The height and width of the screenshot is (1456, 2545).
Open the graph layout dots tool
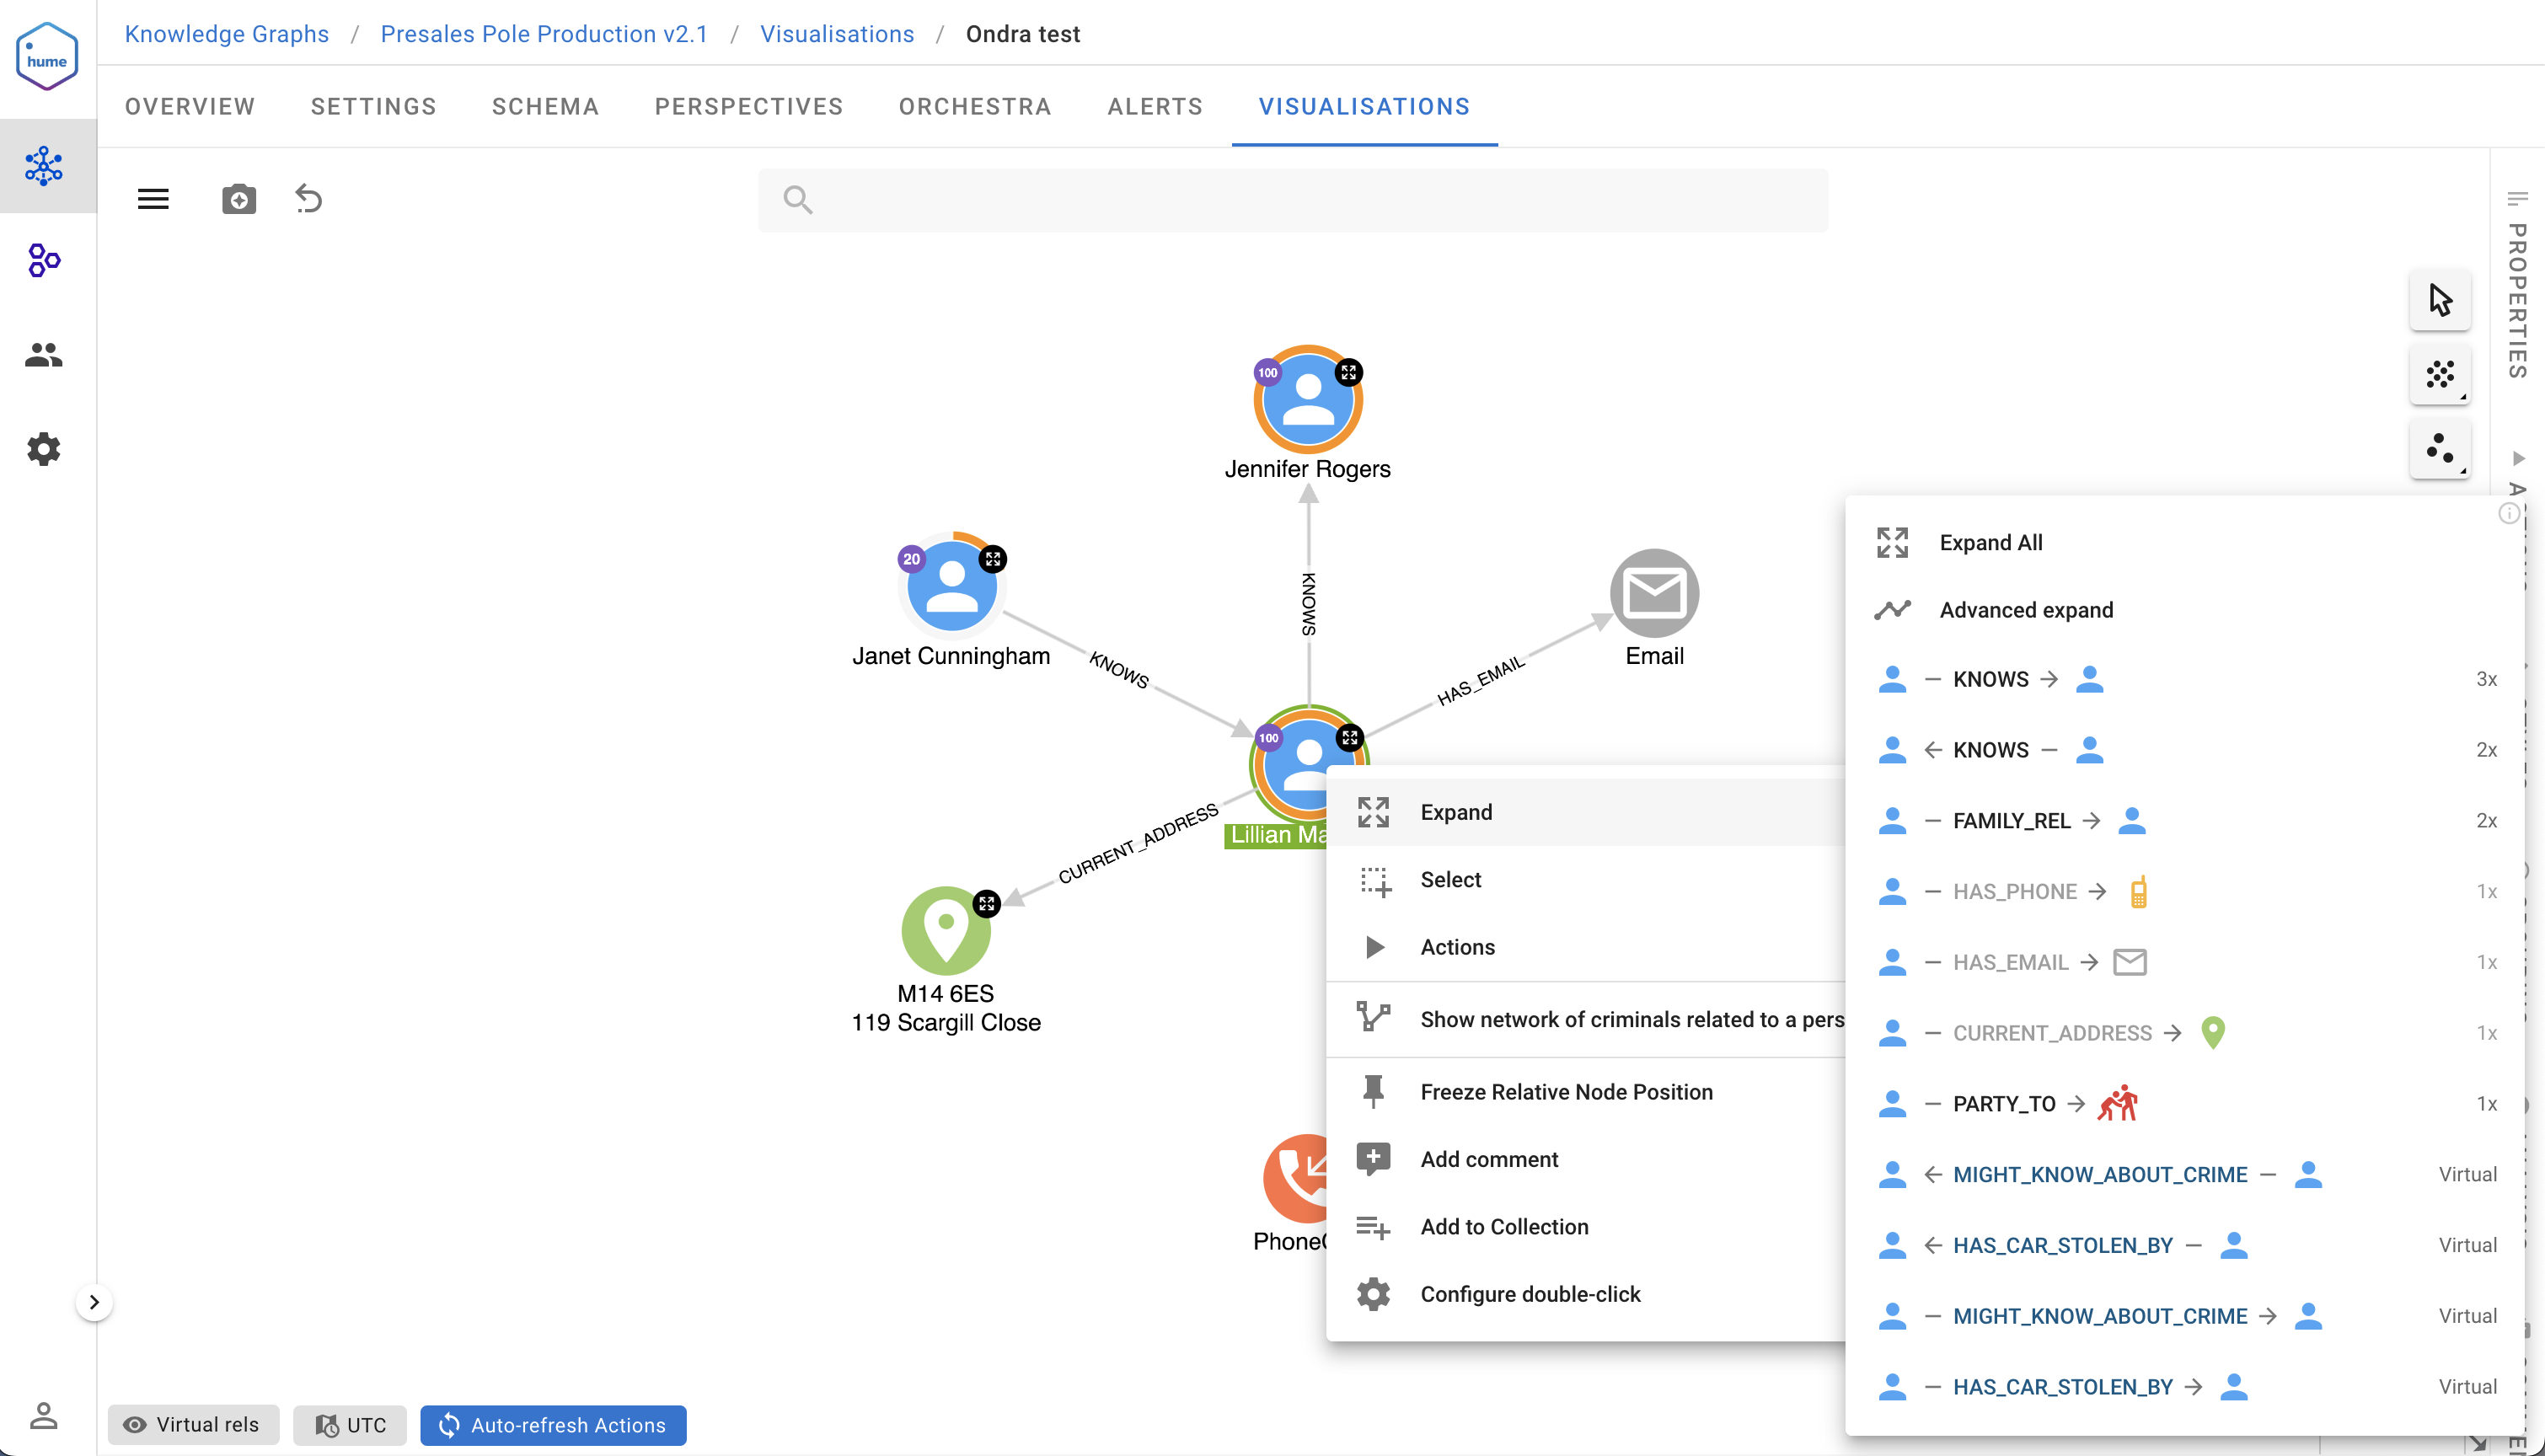click(2440, 375)
